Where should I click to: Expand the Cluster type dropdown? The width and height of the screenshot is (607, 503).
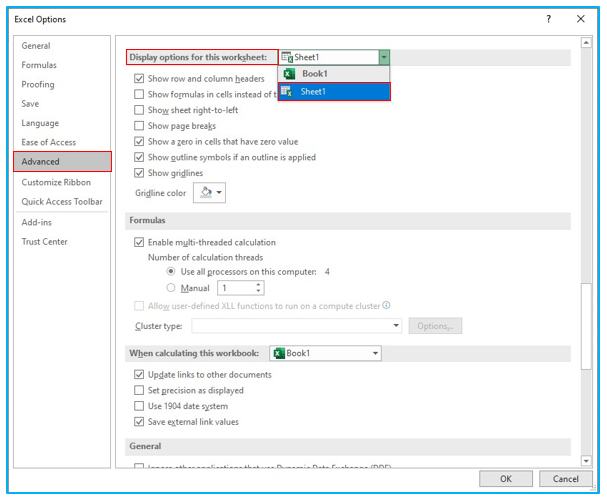[396, 326]
